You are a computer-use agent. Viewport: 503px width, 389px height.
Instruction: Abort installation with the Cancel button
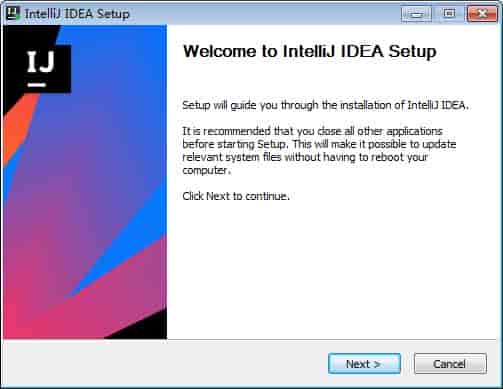(x=450, y=364)
